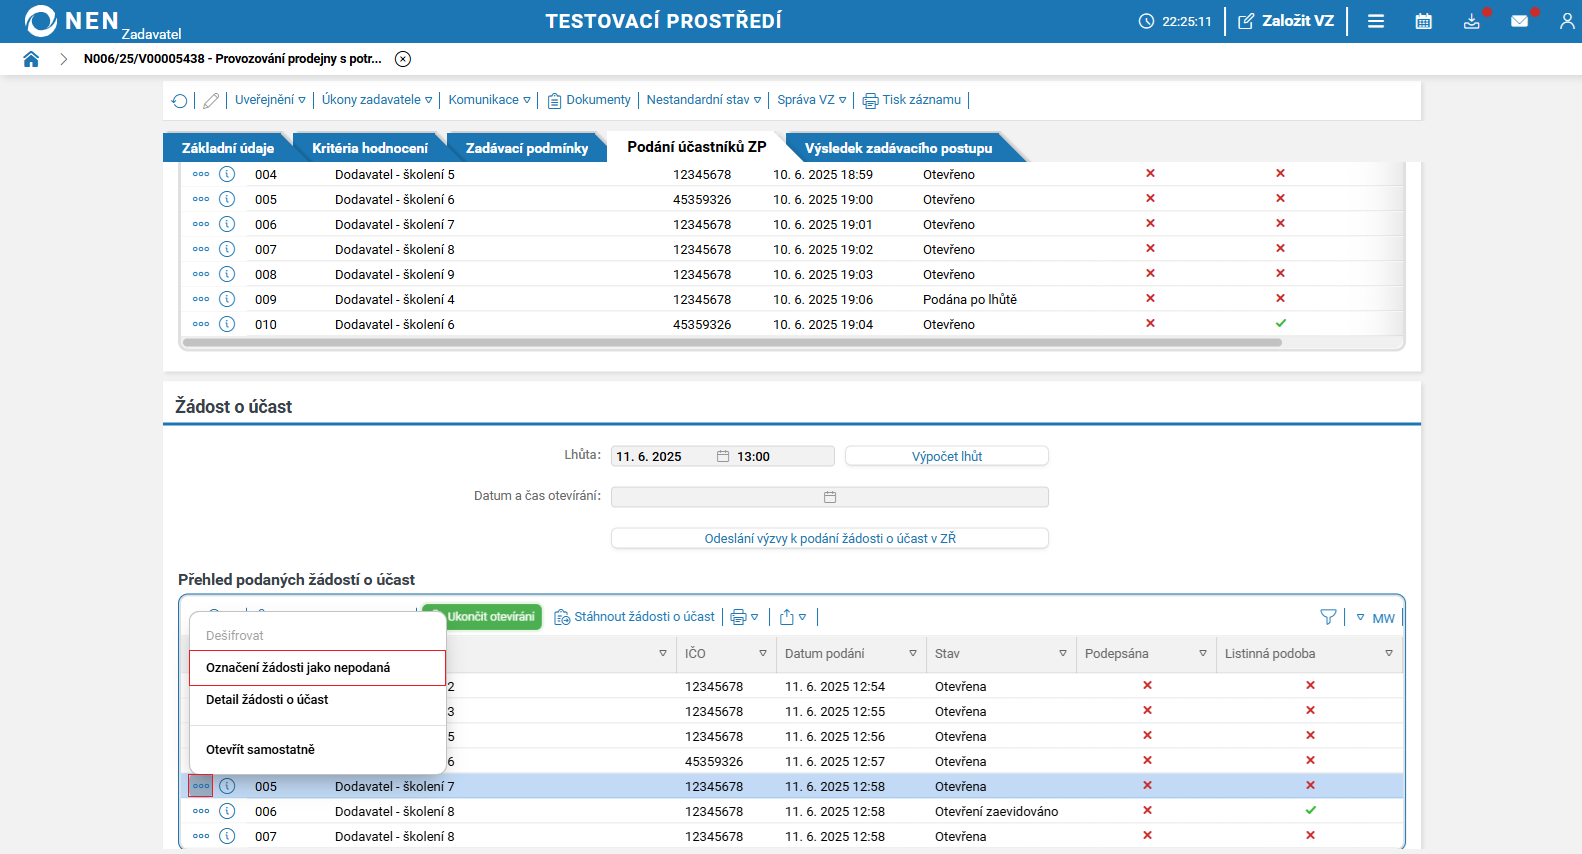Click horizontal scrollbar of upper table

732,342
